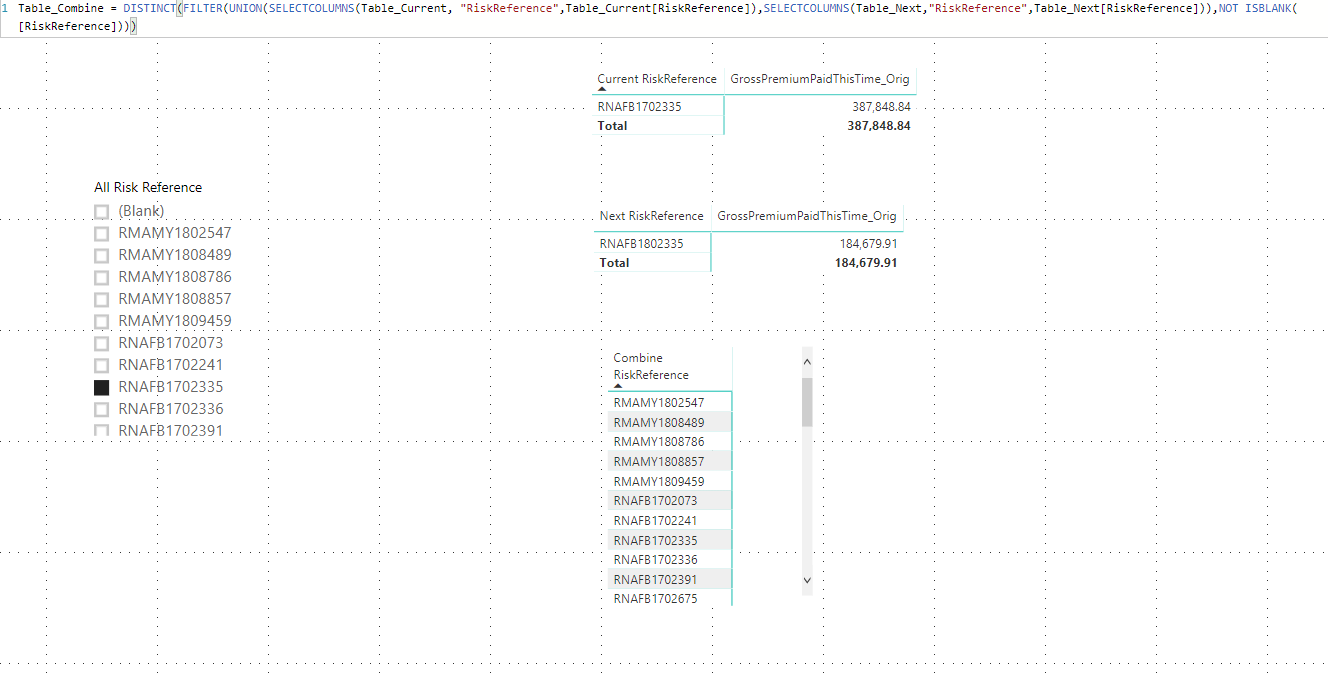Toggle RMAMY1808857 slicer checkbox

coord(101,300)
